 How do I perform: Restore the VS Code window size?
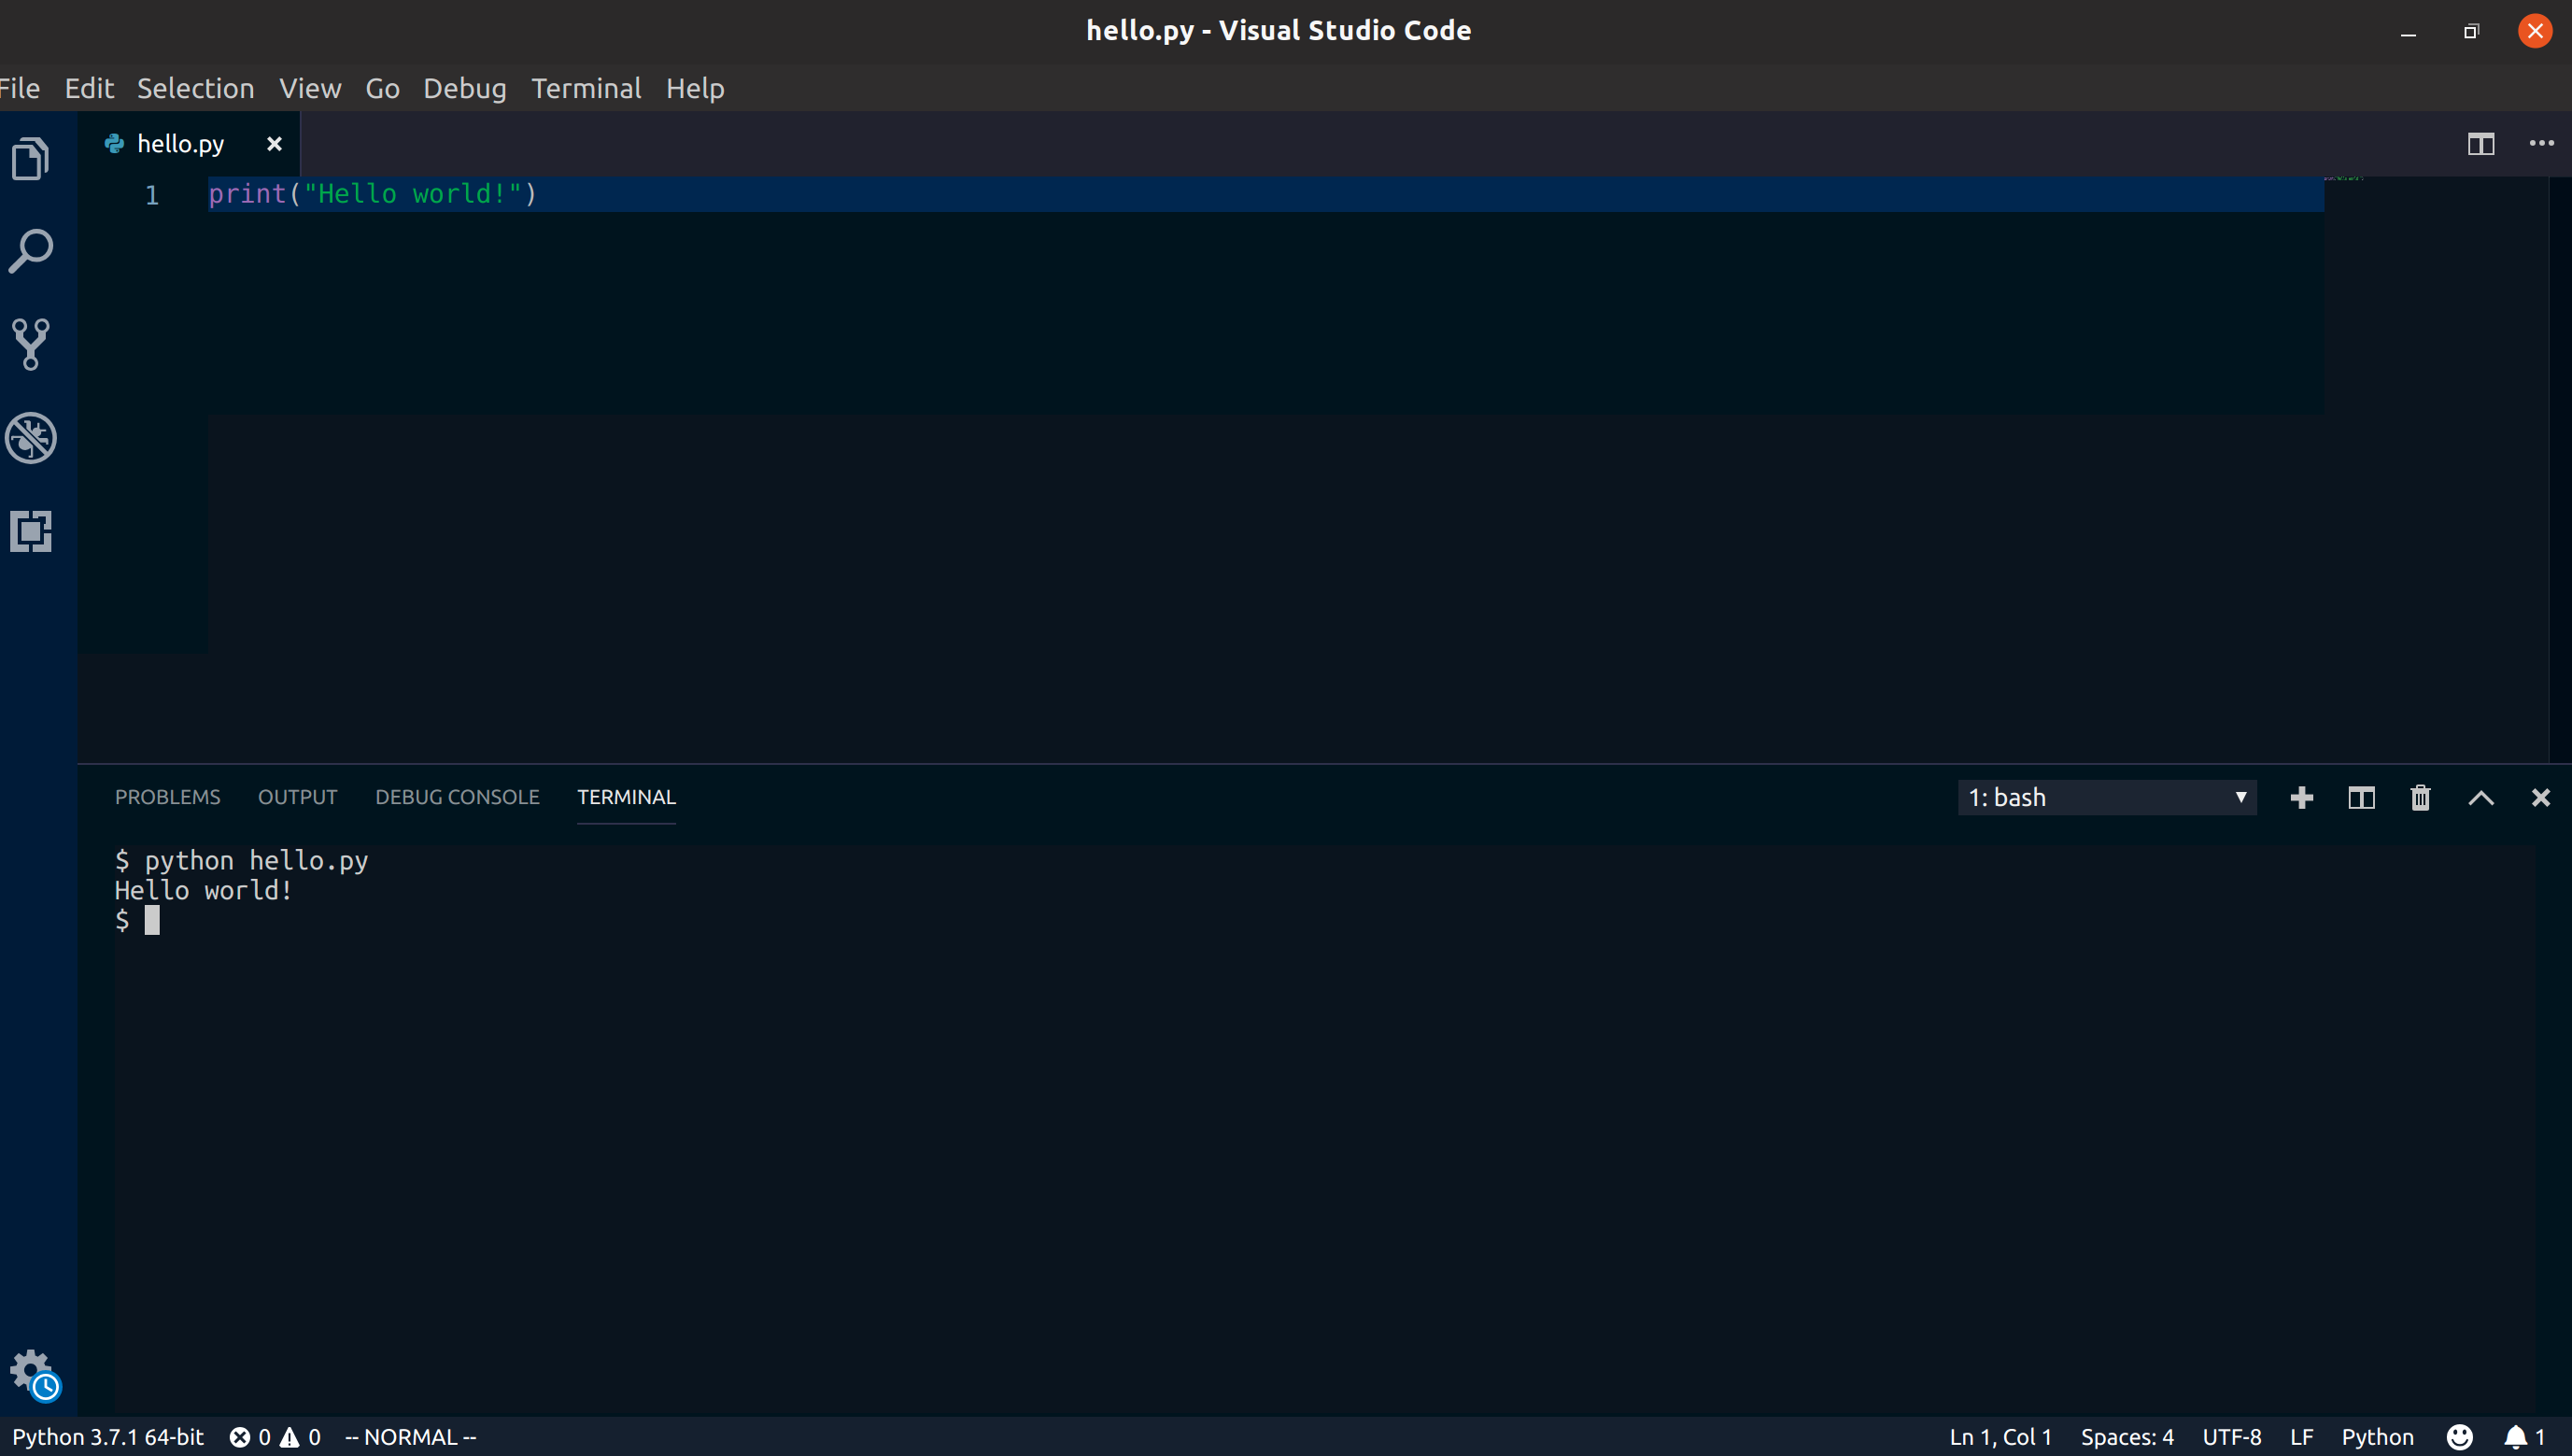click(x=2471, y=31)
